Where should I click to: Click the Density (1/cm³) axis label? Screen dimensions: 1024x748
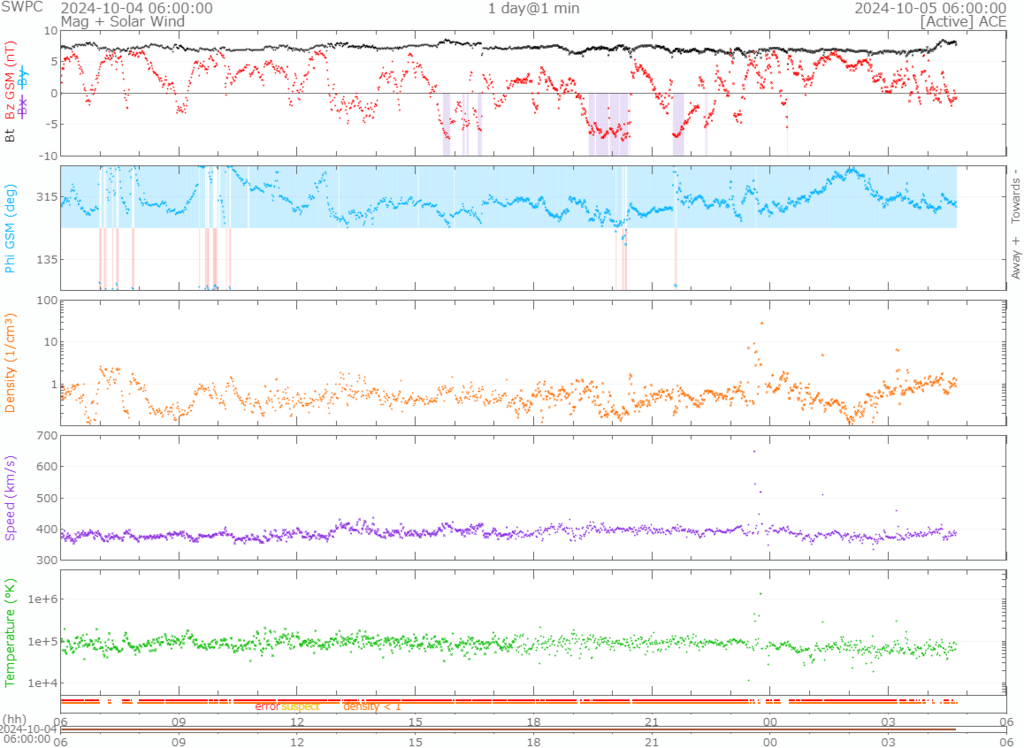pyautogui.click(x=12, y=363)
